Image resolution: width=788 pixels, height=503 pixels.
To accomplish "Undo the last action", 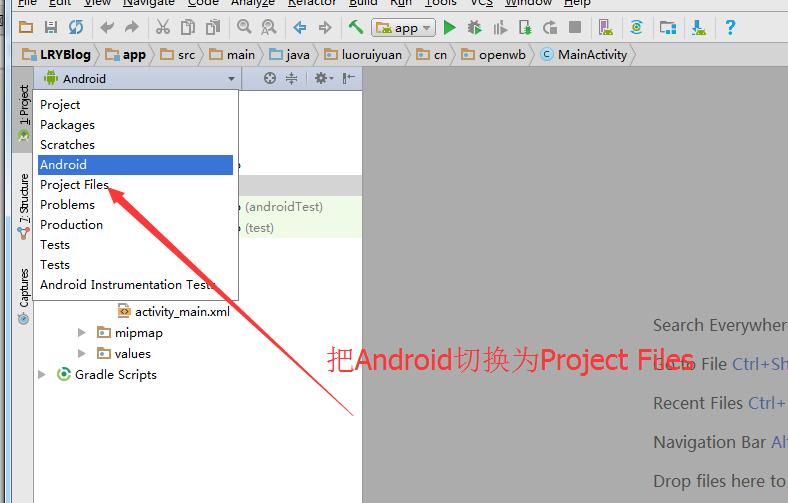I will point(107,27).
